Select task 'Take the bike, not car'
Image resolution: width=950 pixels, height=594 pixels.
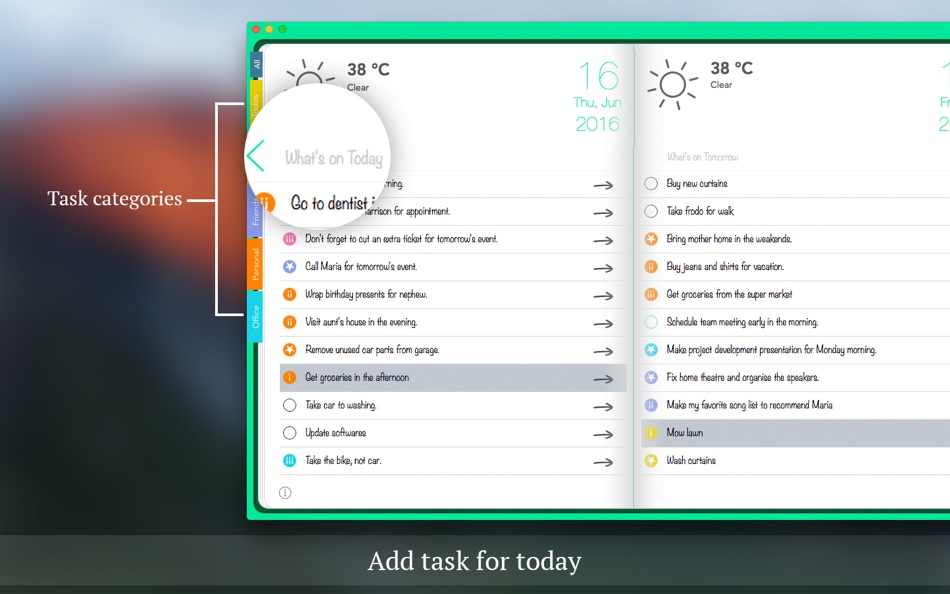coord(343,461)
